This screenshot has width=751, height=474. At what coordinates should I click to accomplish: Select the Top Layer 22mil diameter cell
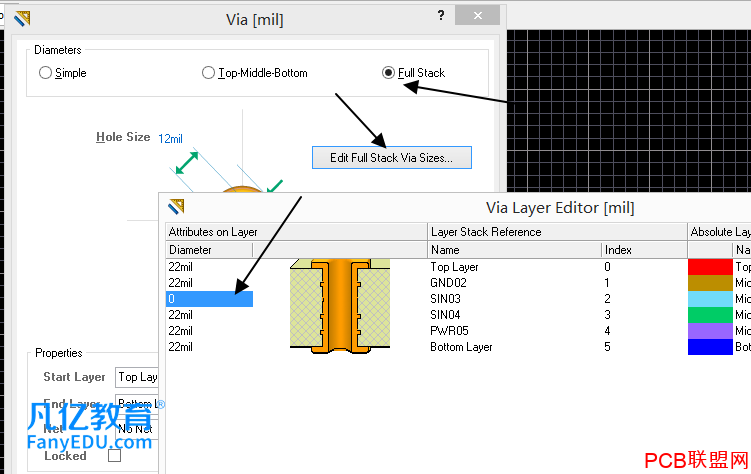(x=209, y=267)
